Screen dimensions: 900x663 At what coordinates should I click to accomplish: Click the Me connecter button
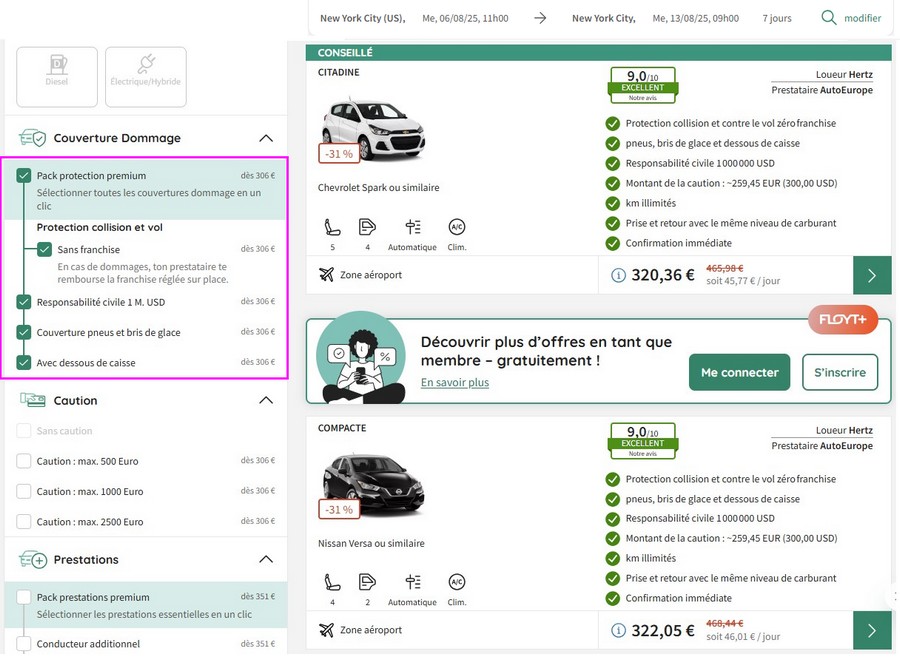[739, 372]
